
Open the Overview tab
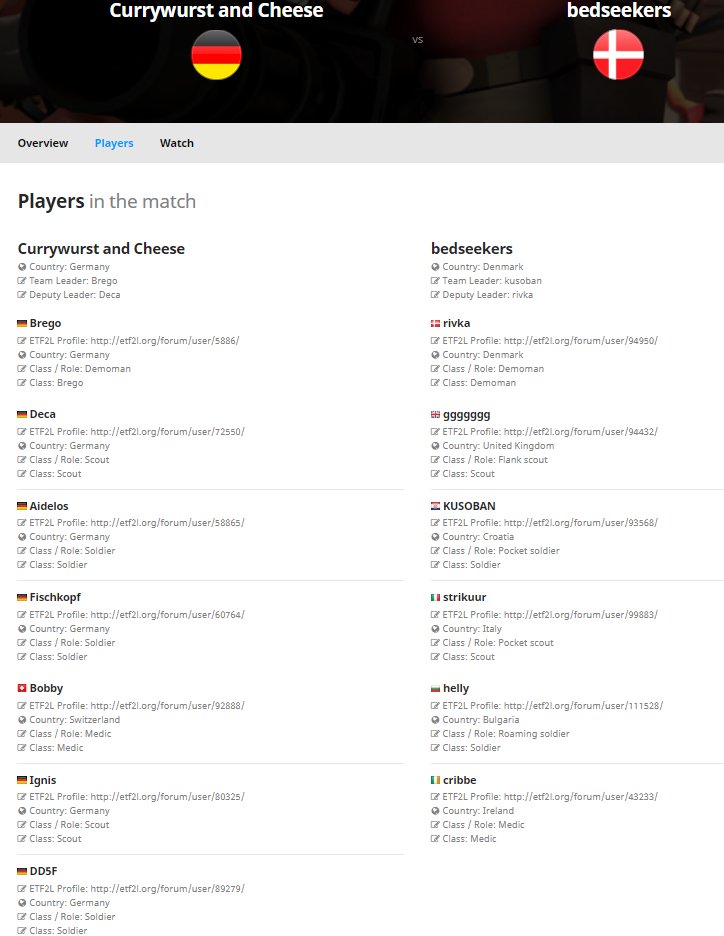click(43, 143)
